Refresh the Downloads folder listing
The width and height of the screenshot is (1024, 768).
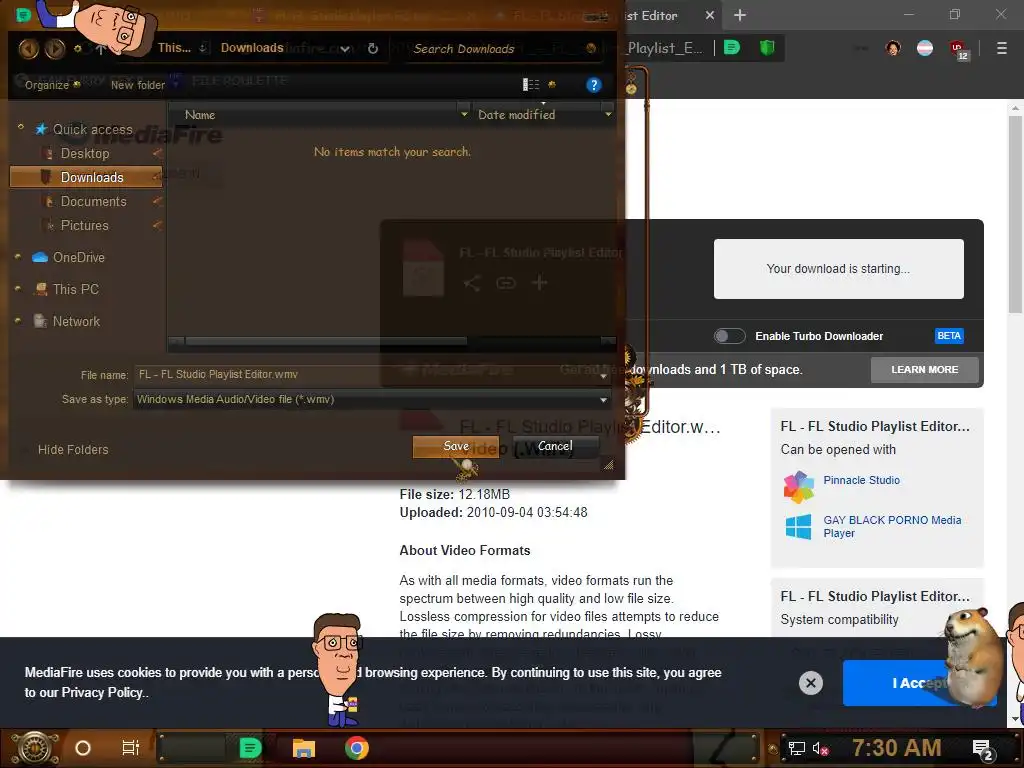(x=373, y=48)
